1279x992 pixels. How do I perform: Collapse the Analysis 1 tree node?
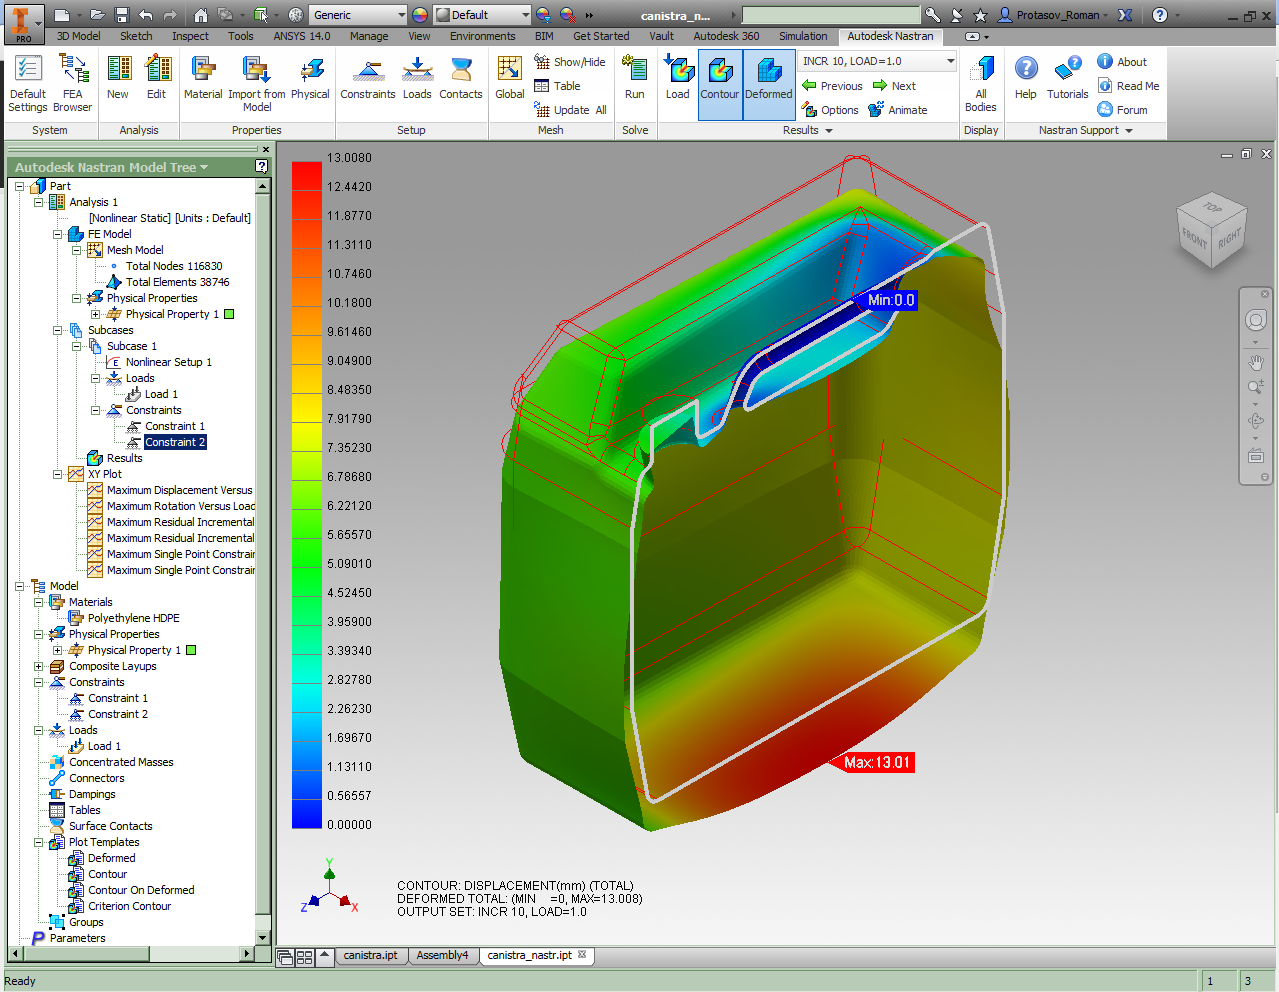38,202
